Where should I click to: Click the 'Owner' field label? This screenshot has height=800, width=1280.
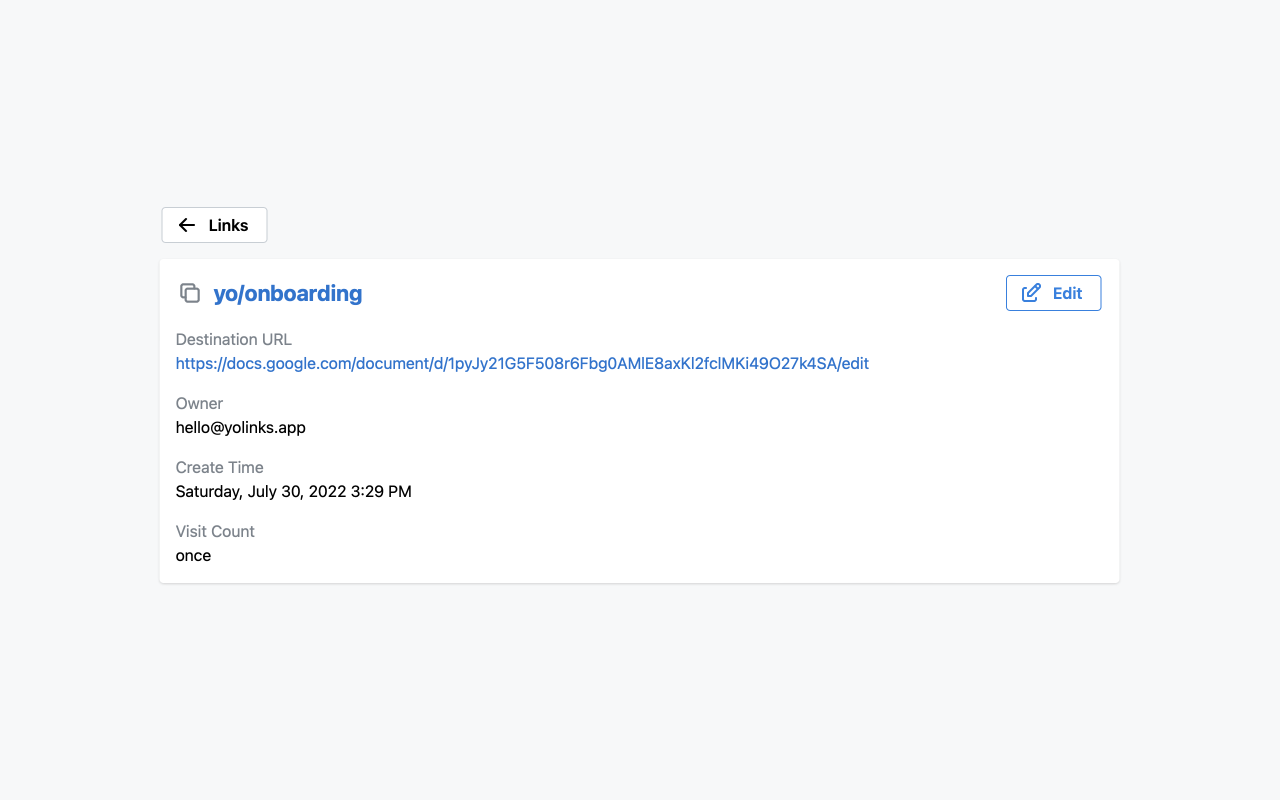pos(199,403)
